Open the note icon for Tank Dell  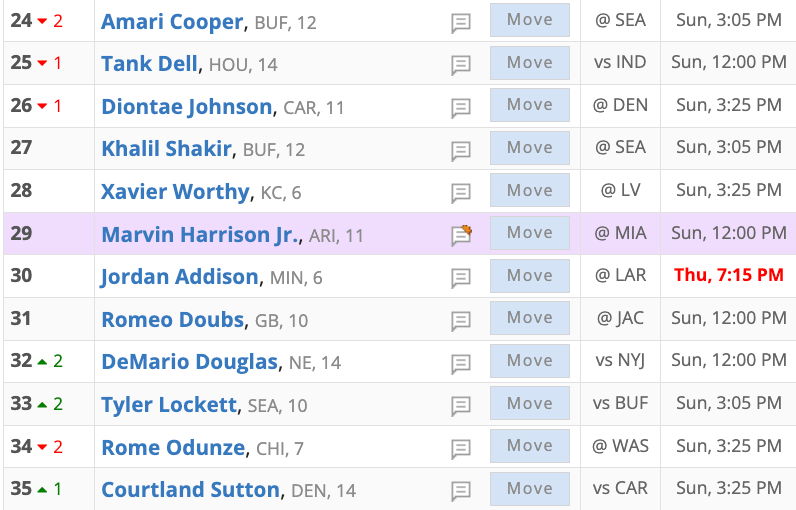(461, 65)
